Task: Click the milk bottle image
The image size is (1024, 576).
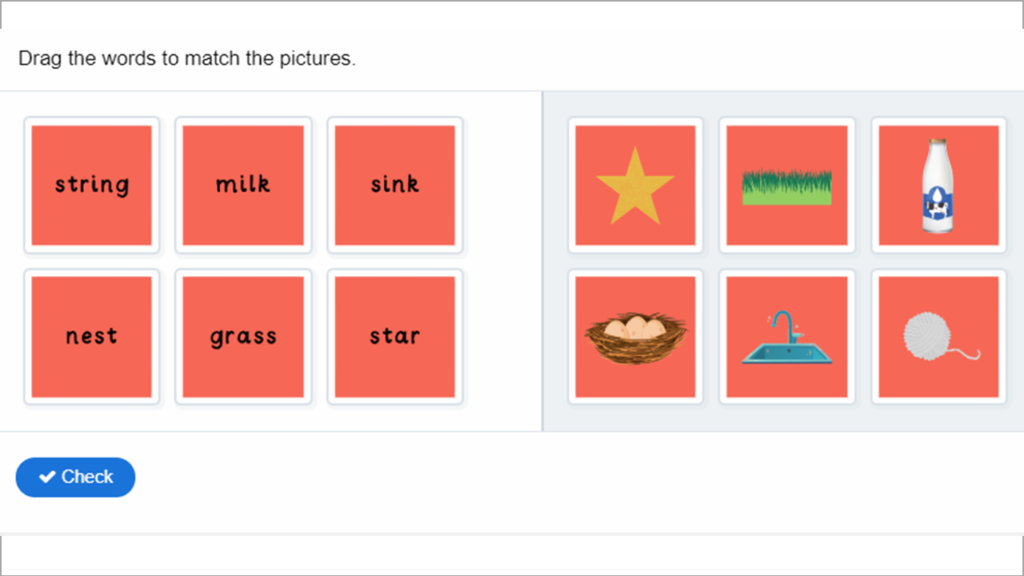Action: tap(938, 185)
